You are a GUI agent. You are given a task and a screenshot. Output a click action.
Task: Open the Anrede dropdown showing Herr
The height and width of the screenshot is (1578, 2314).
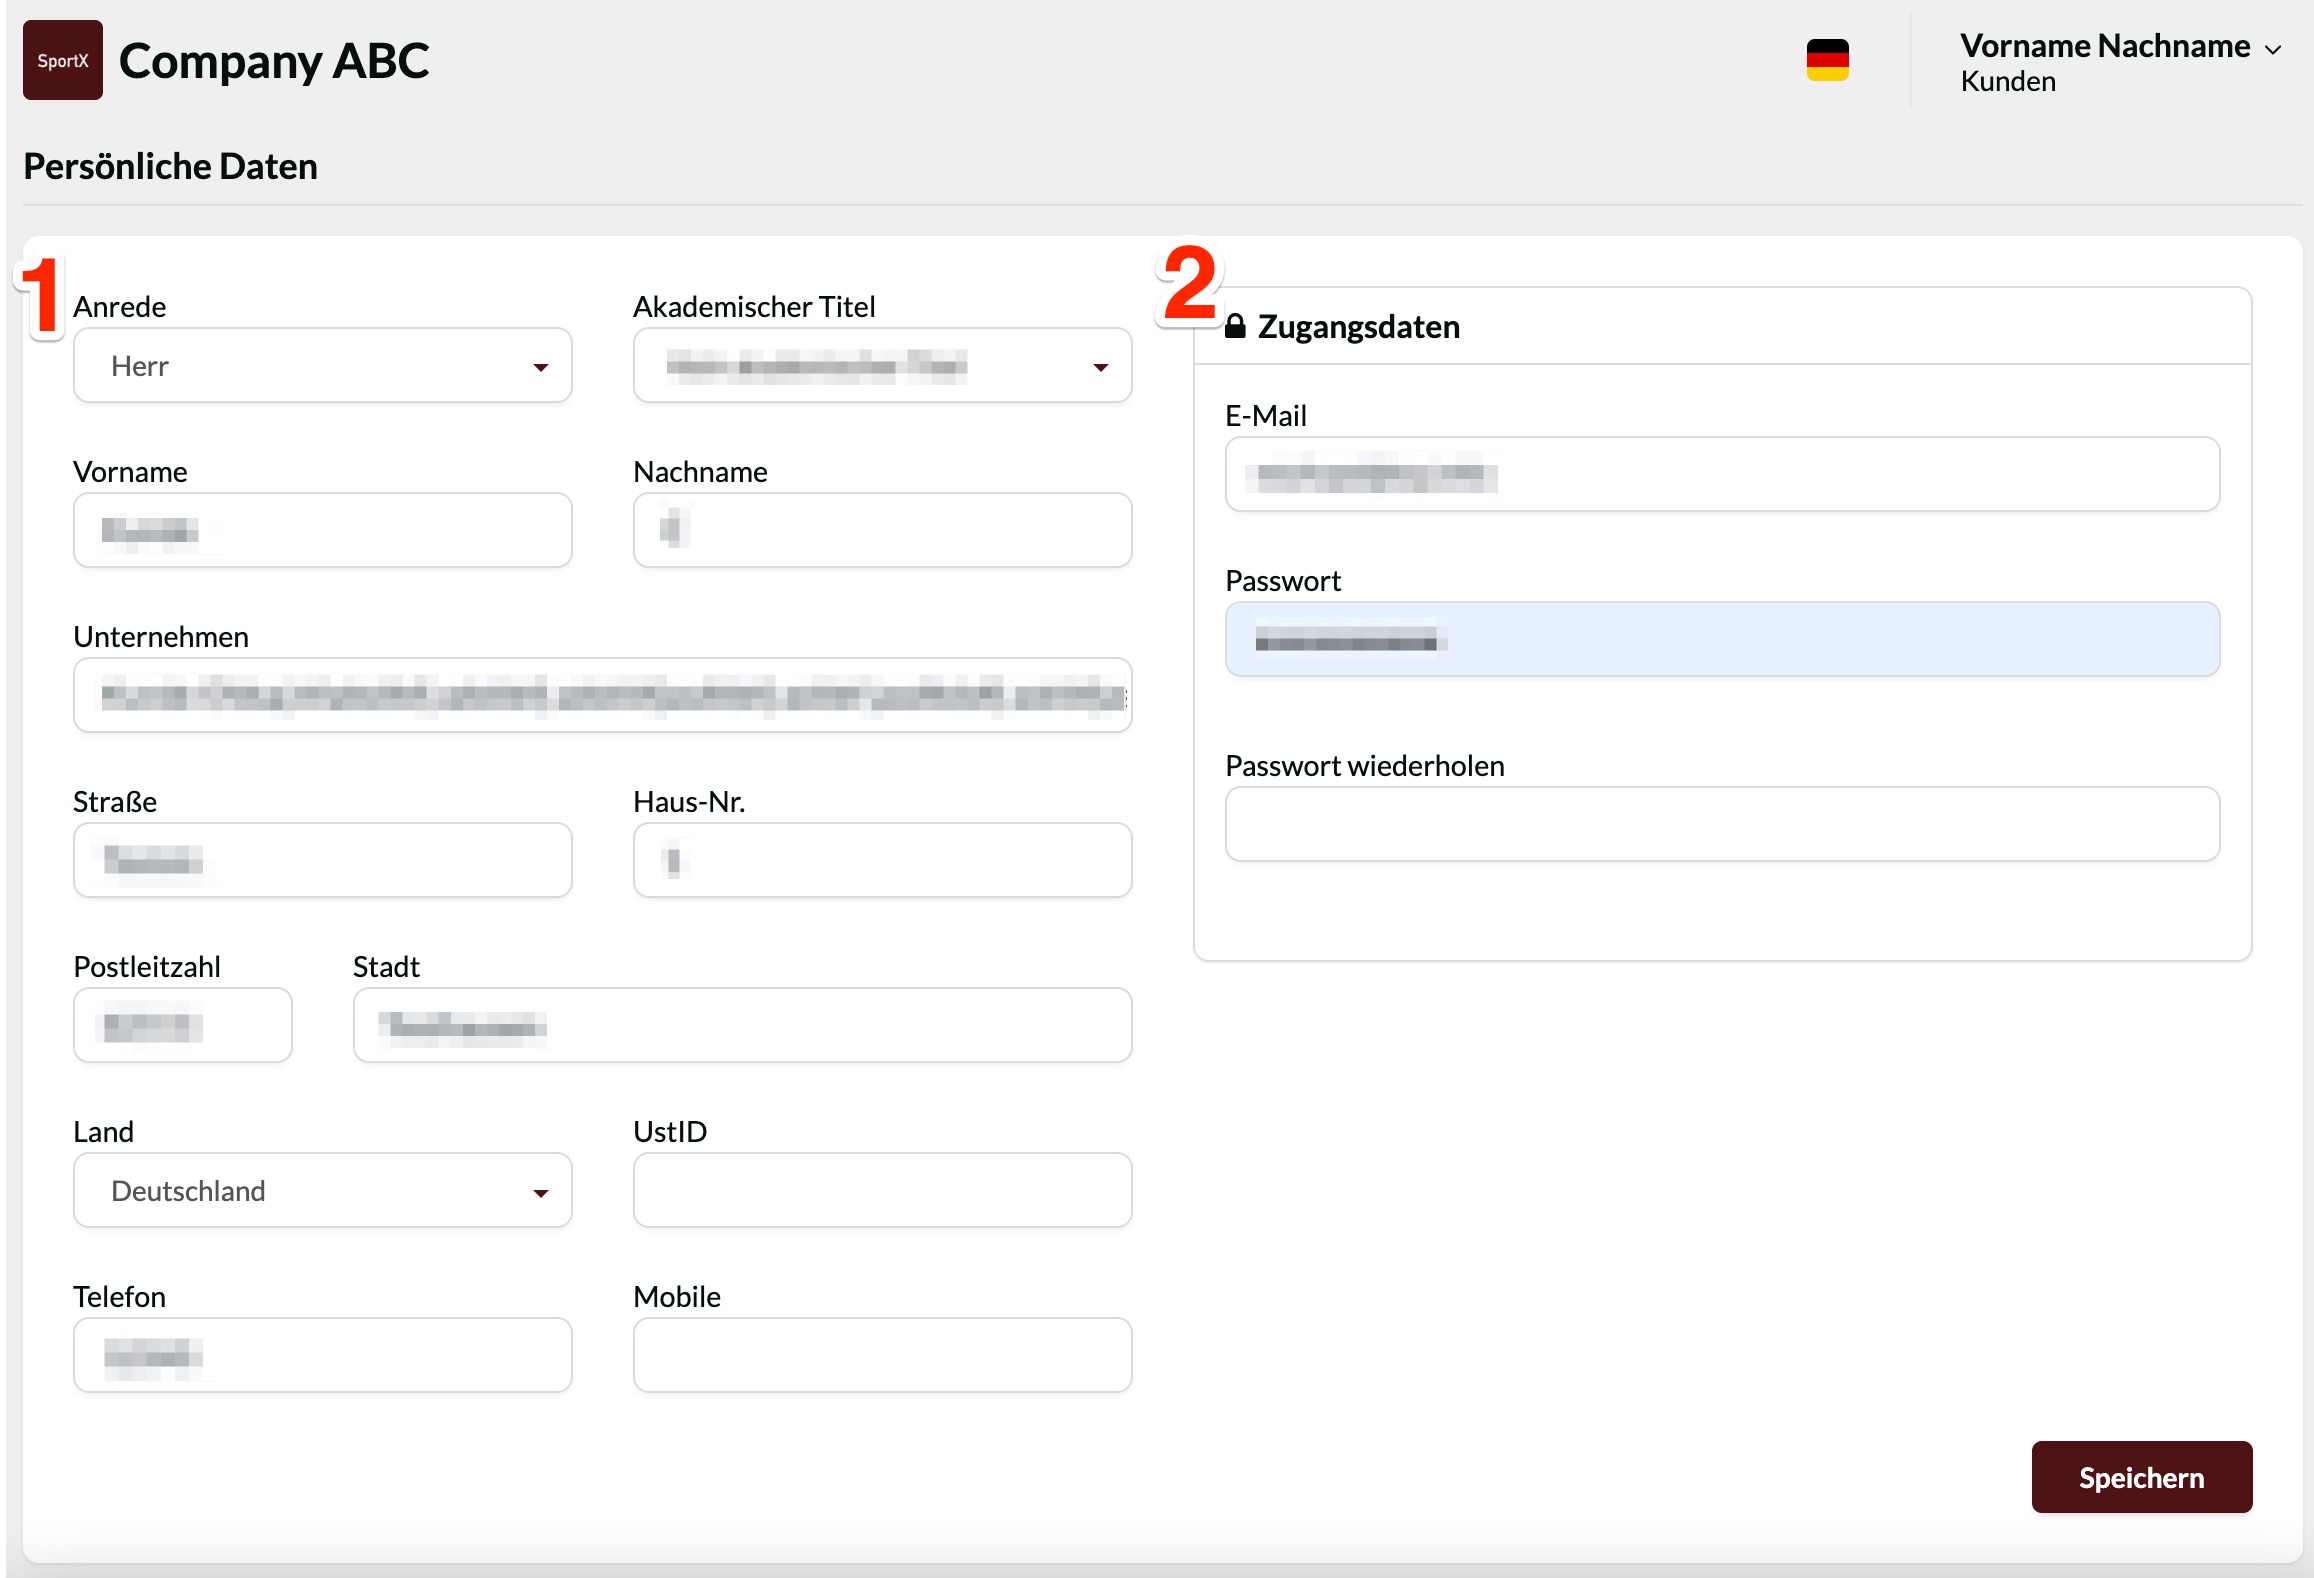pos(322,366)
